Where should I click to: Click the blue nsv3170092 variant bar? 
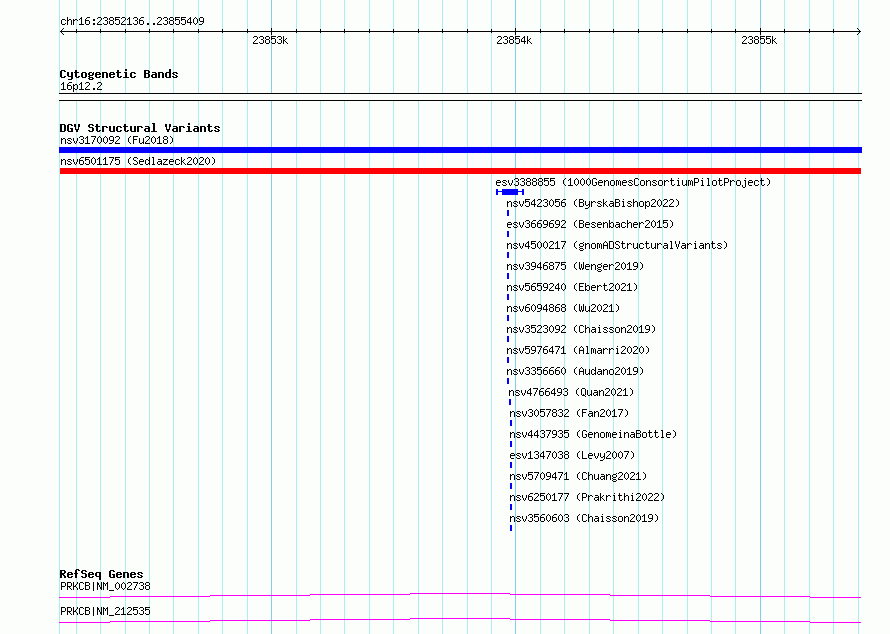click(460, 150)
